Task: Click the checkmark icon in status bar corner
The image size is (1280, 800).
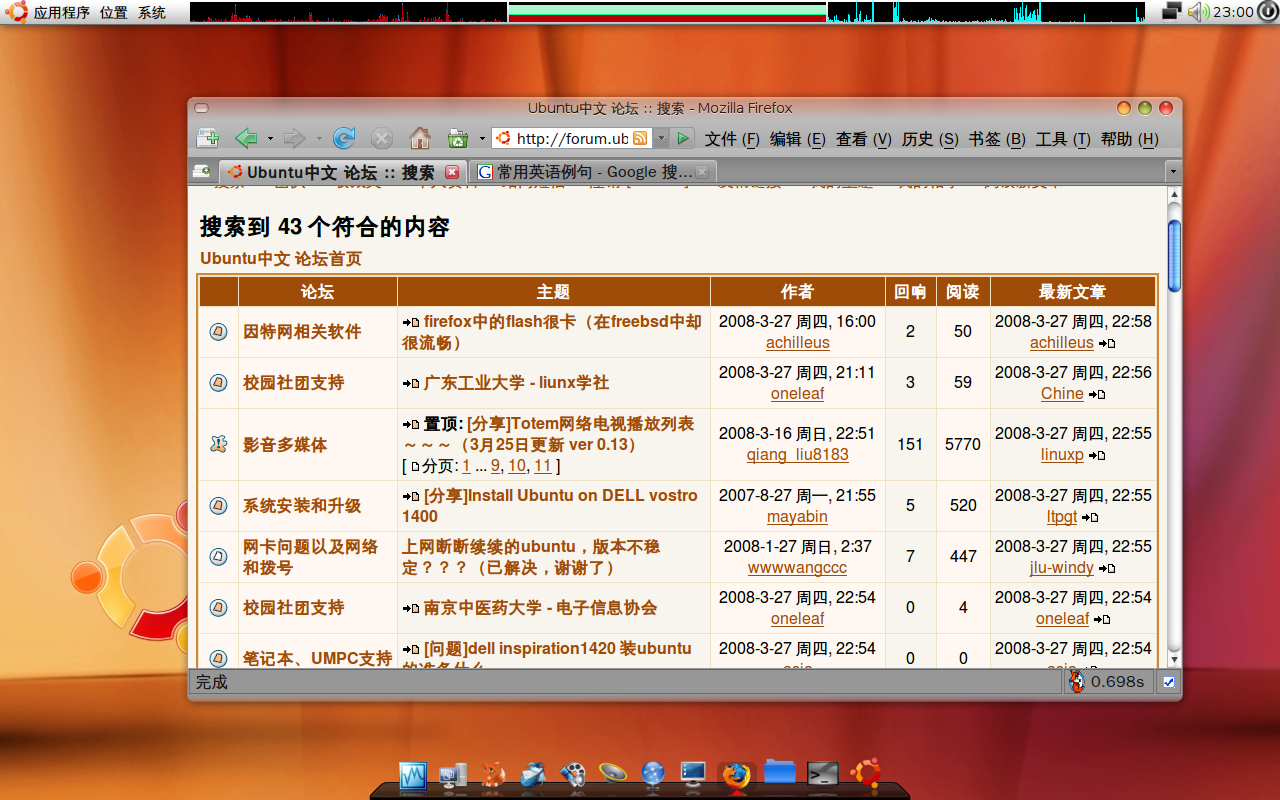Action: pos(1168,682)
